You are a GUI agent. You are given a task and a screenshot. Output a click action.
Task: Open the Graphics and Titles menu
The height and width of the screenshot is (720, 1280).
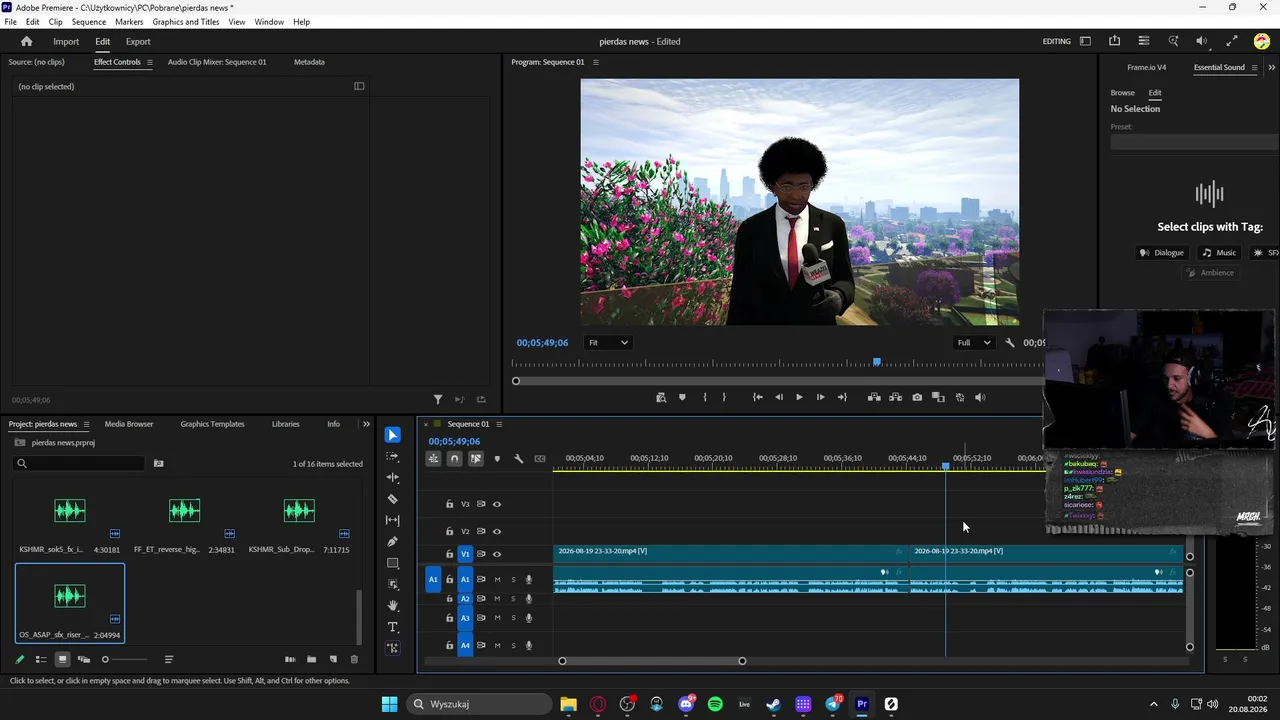pyautogui.click(x=186, y=22)
